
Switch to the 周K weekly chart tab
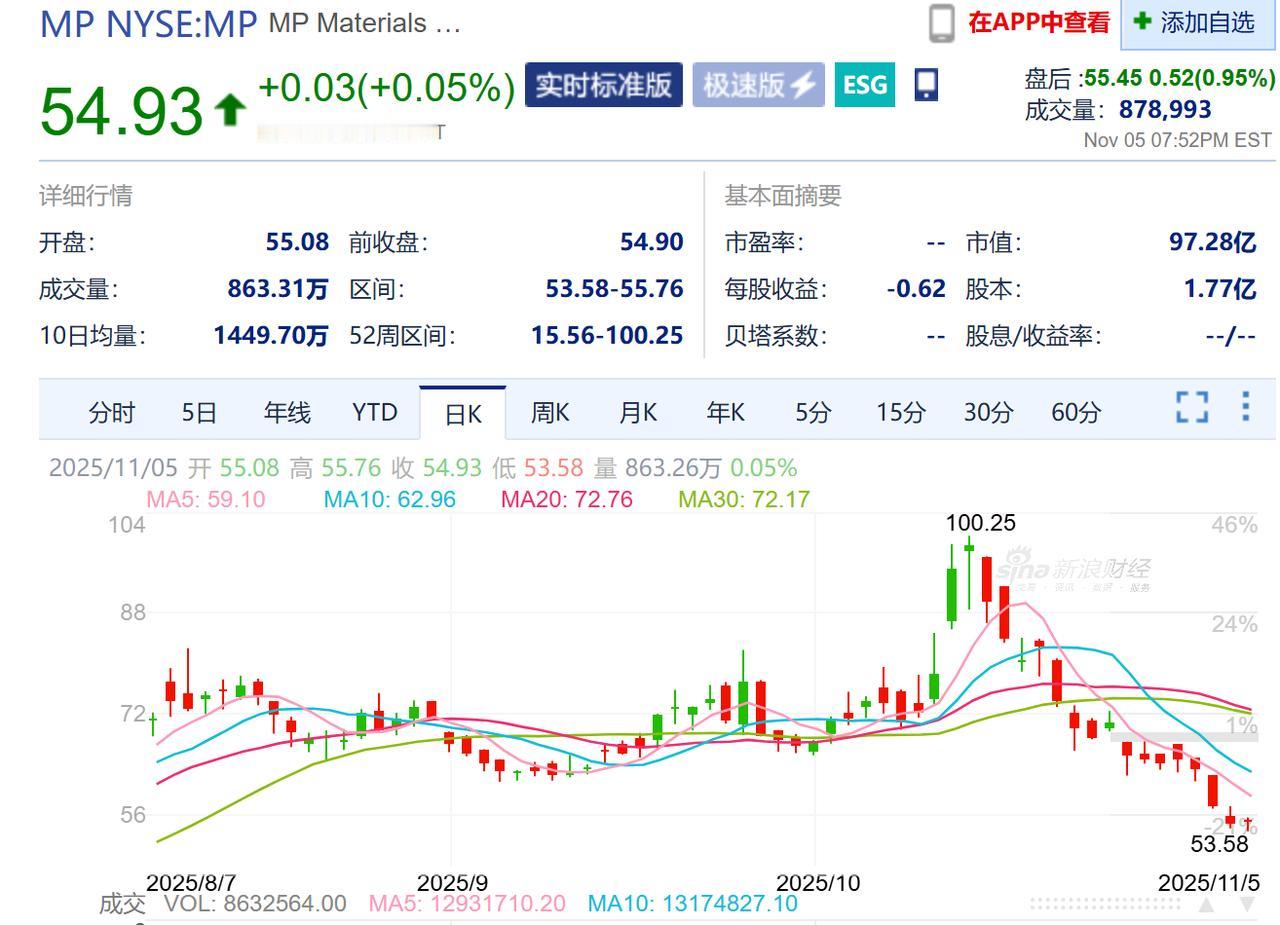[548, 411]
